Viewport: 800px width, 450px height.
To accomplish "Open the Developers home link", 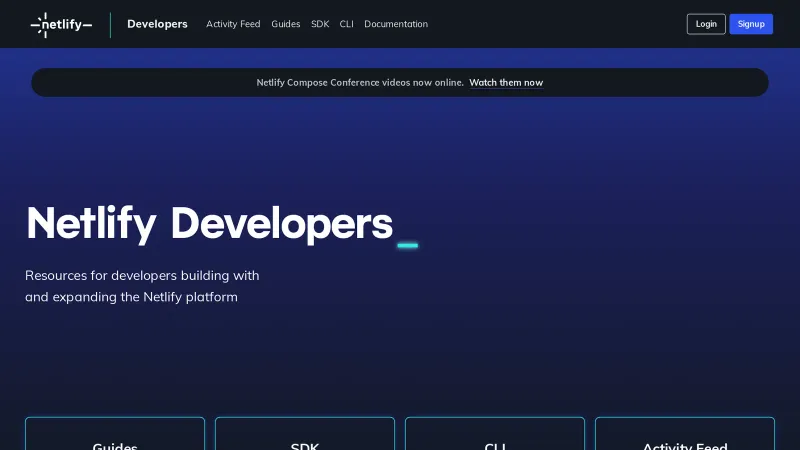I will 157,24.
